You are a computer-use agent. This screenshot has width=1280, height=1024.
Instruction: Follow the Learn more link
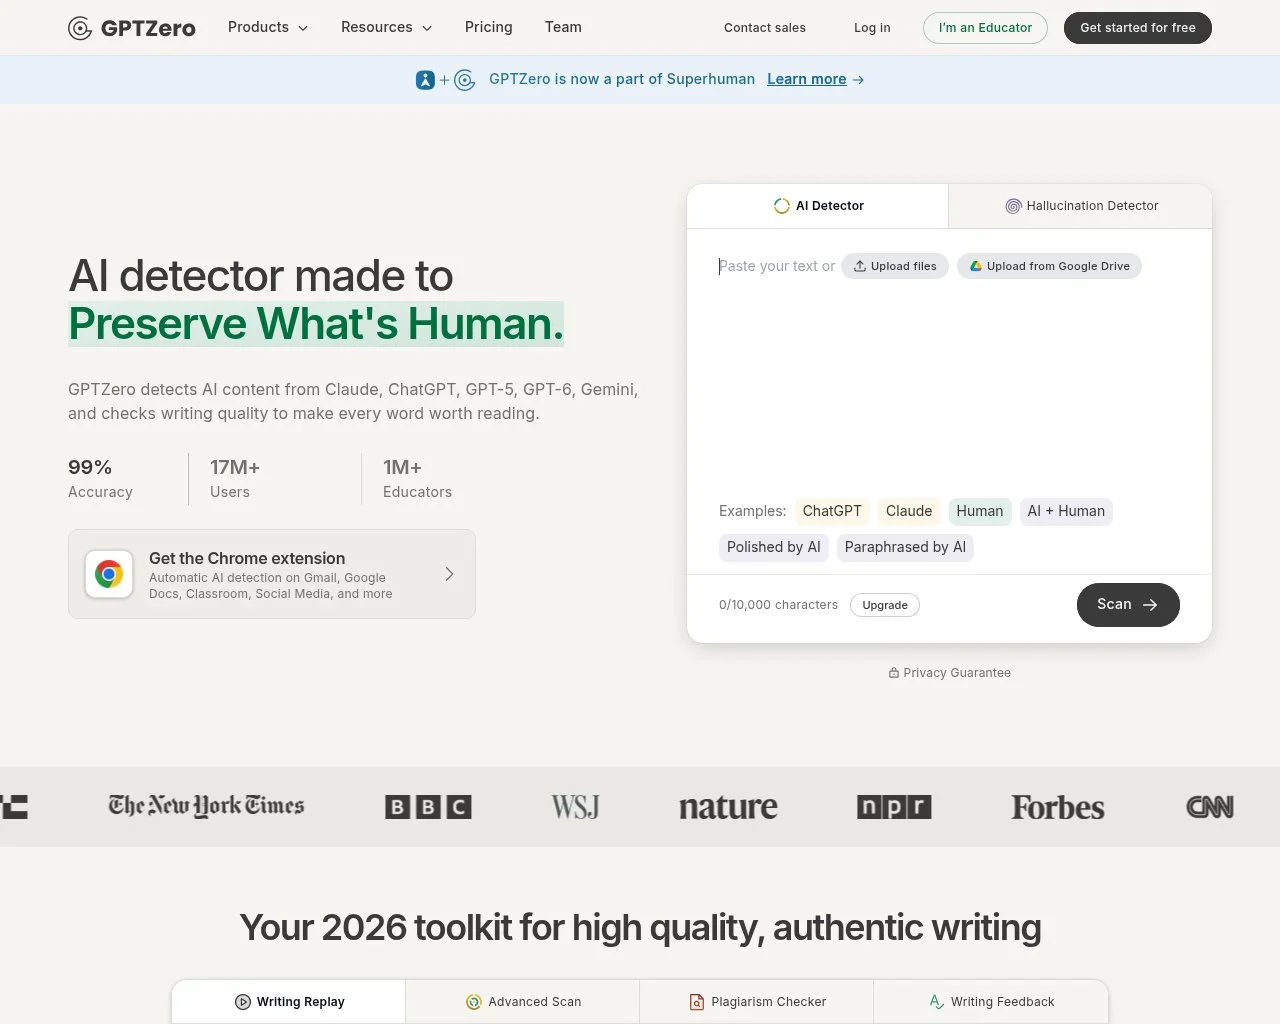[806, 79]
